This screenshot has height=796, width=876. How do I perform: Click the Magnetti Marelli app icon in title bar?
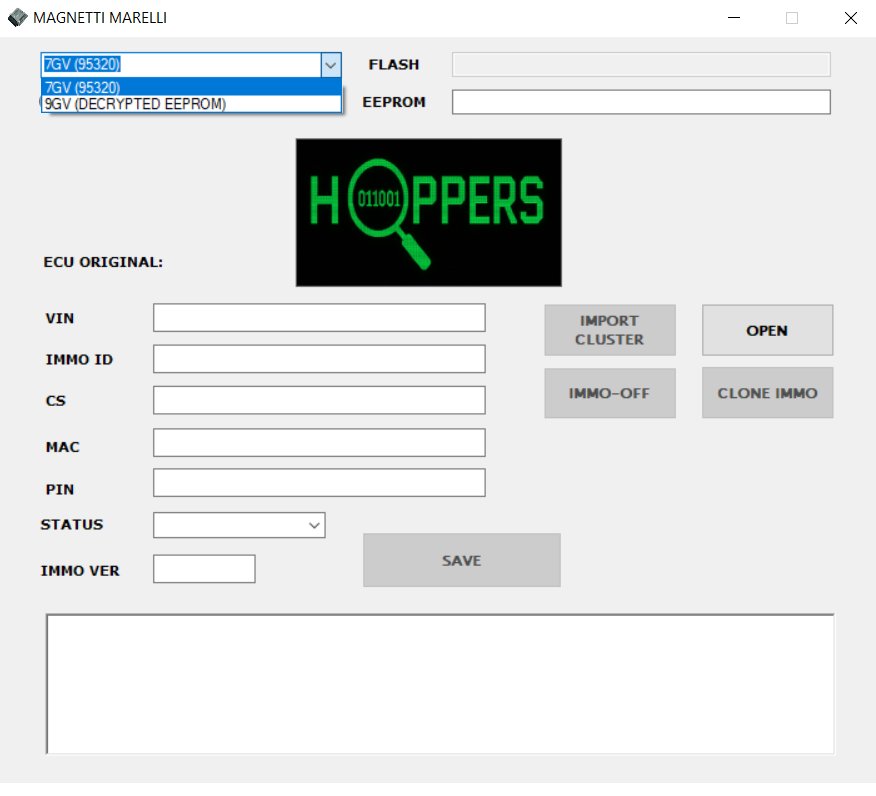tap(17, 18)
